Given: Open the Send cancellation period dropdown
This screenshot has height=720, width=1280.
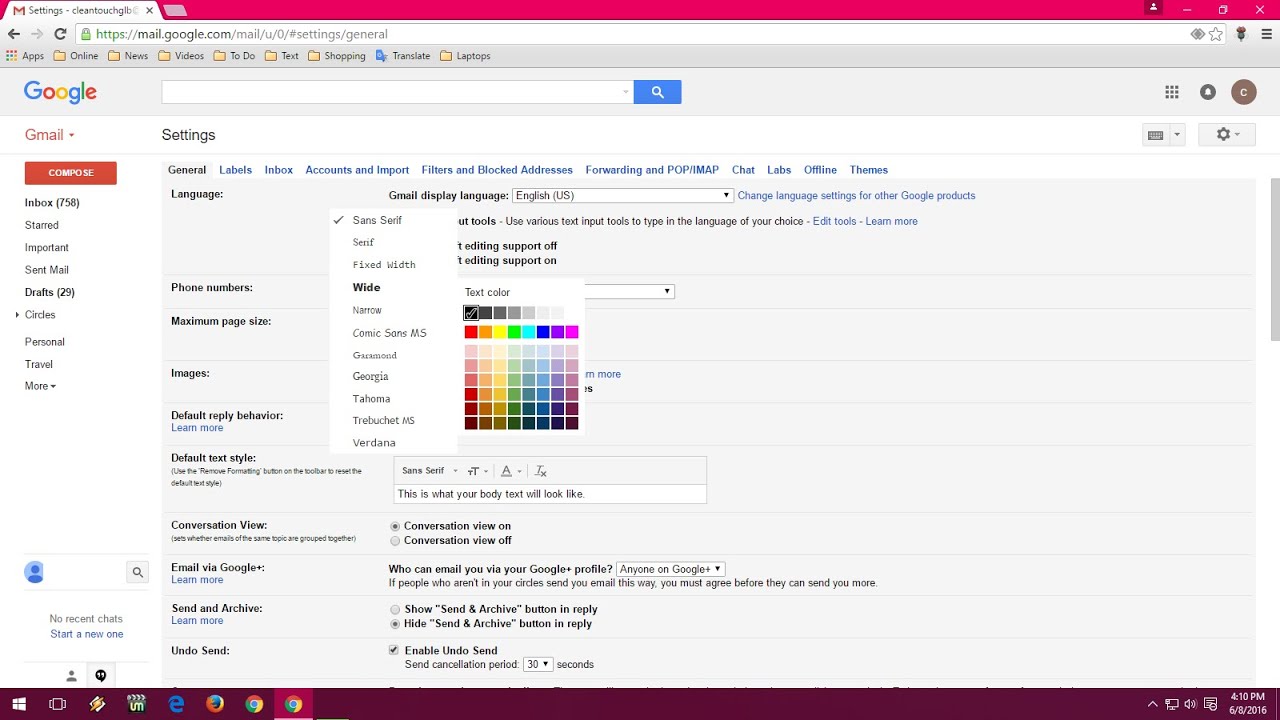Looking at the screenshot, I should click(538, 664).
